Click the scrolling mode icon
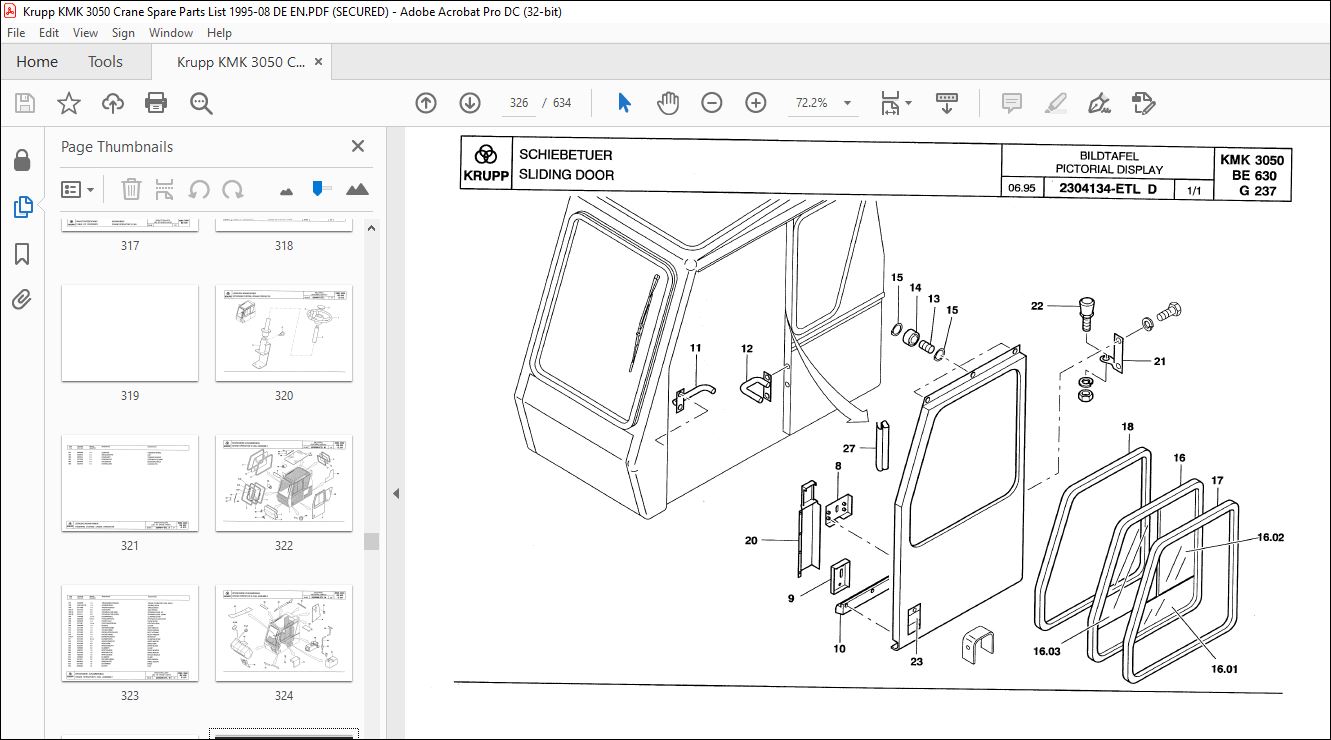The height and width of the screenshot is (740, 1331). pyautogui.click(x=947, y=103)
